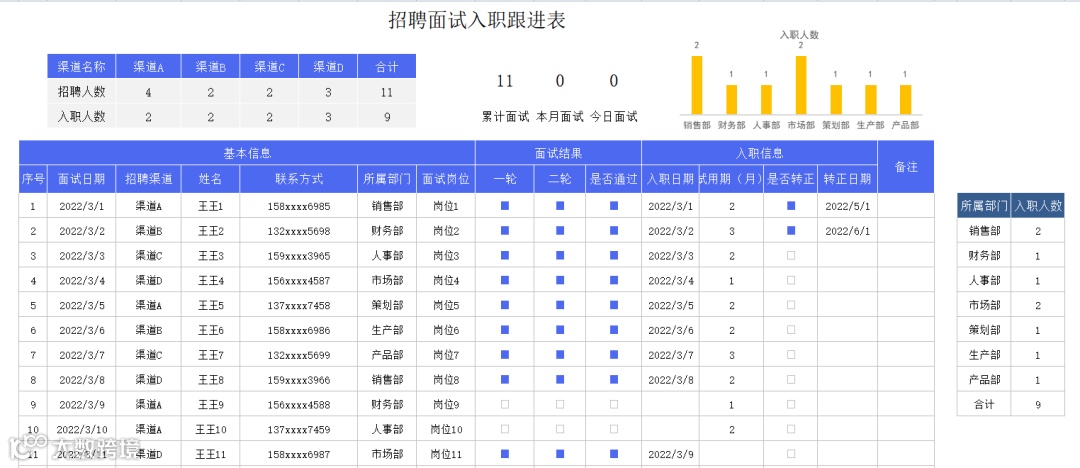Select the 入职人数 chart title
Image resolution: width=1080 pixels, height=468 pixels.
pyautogui.click(x=799, y=34)
